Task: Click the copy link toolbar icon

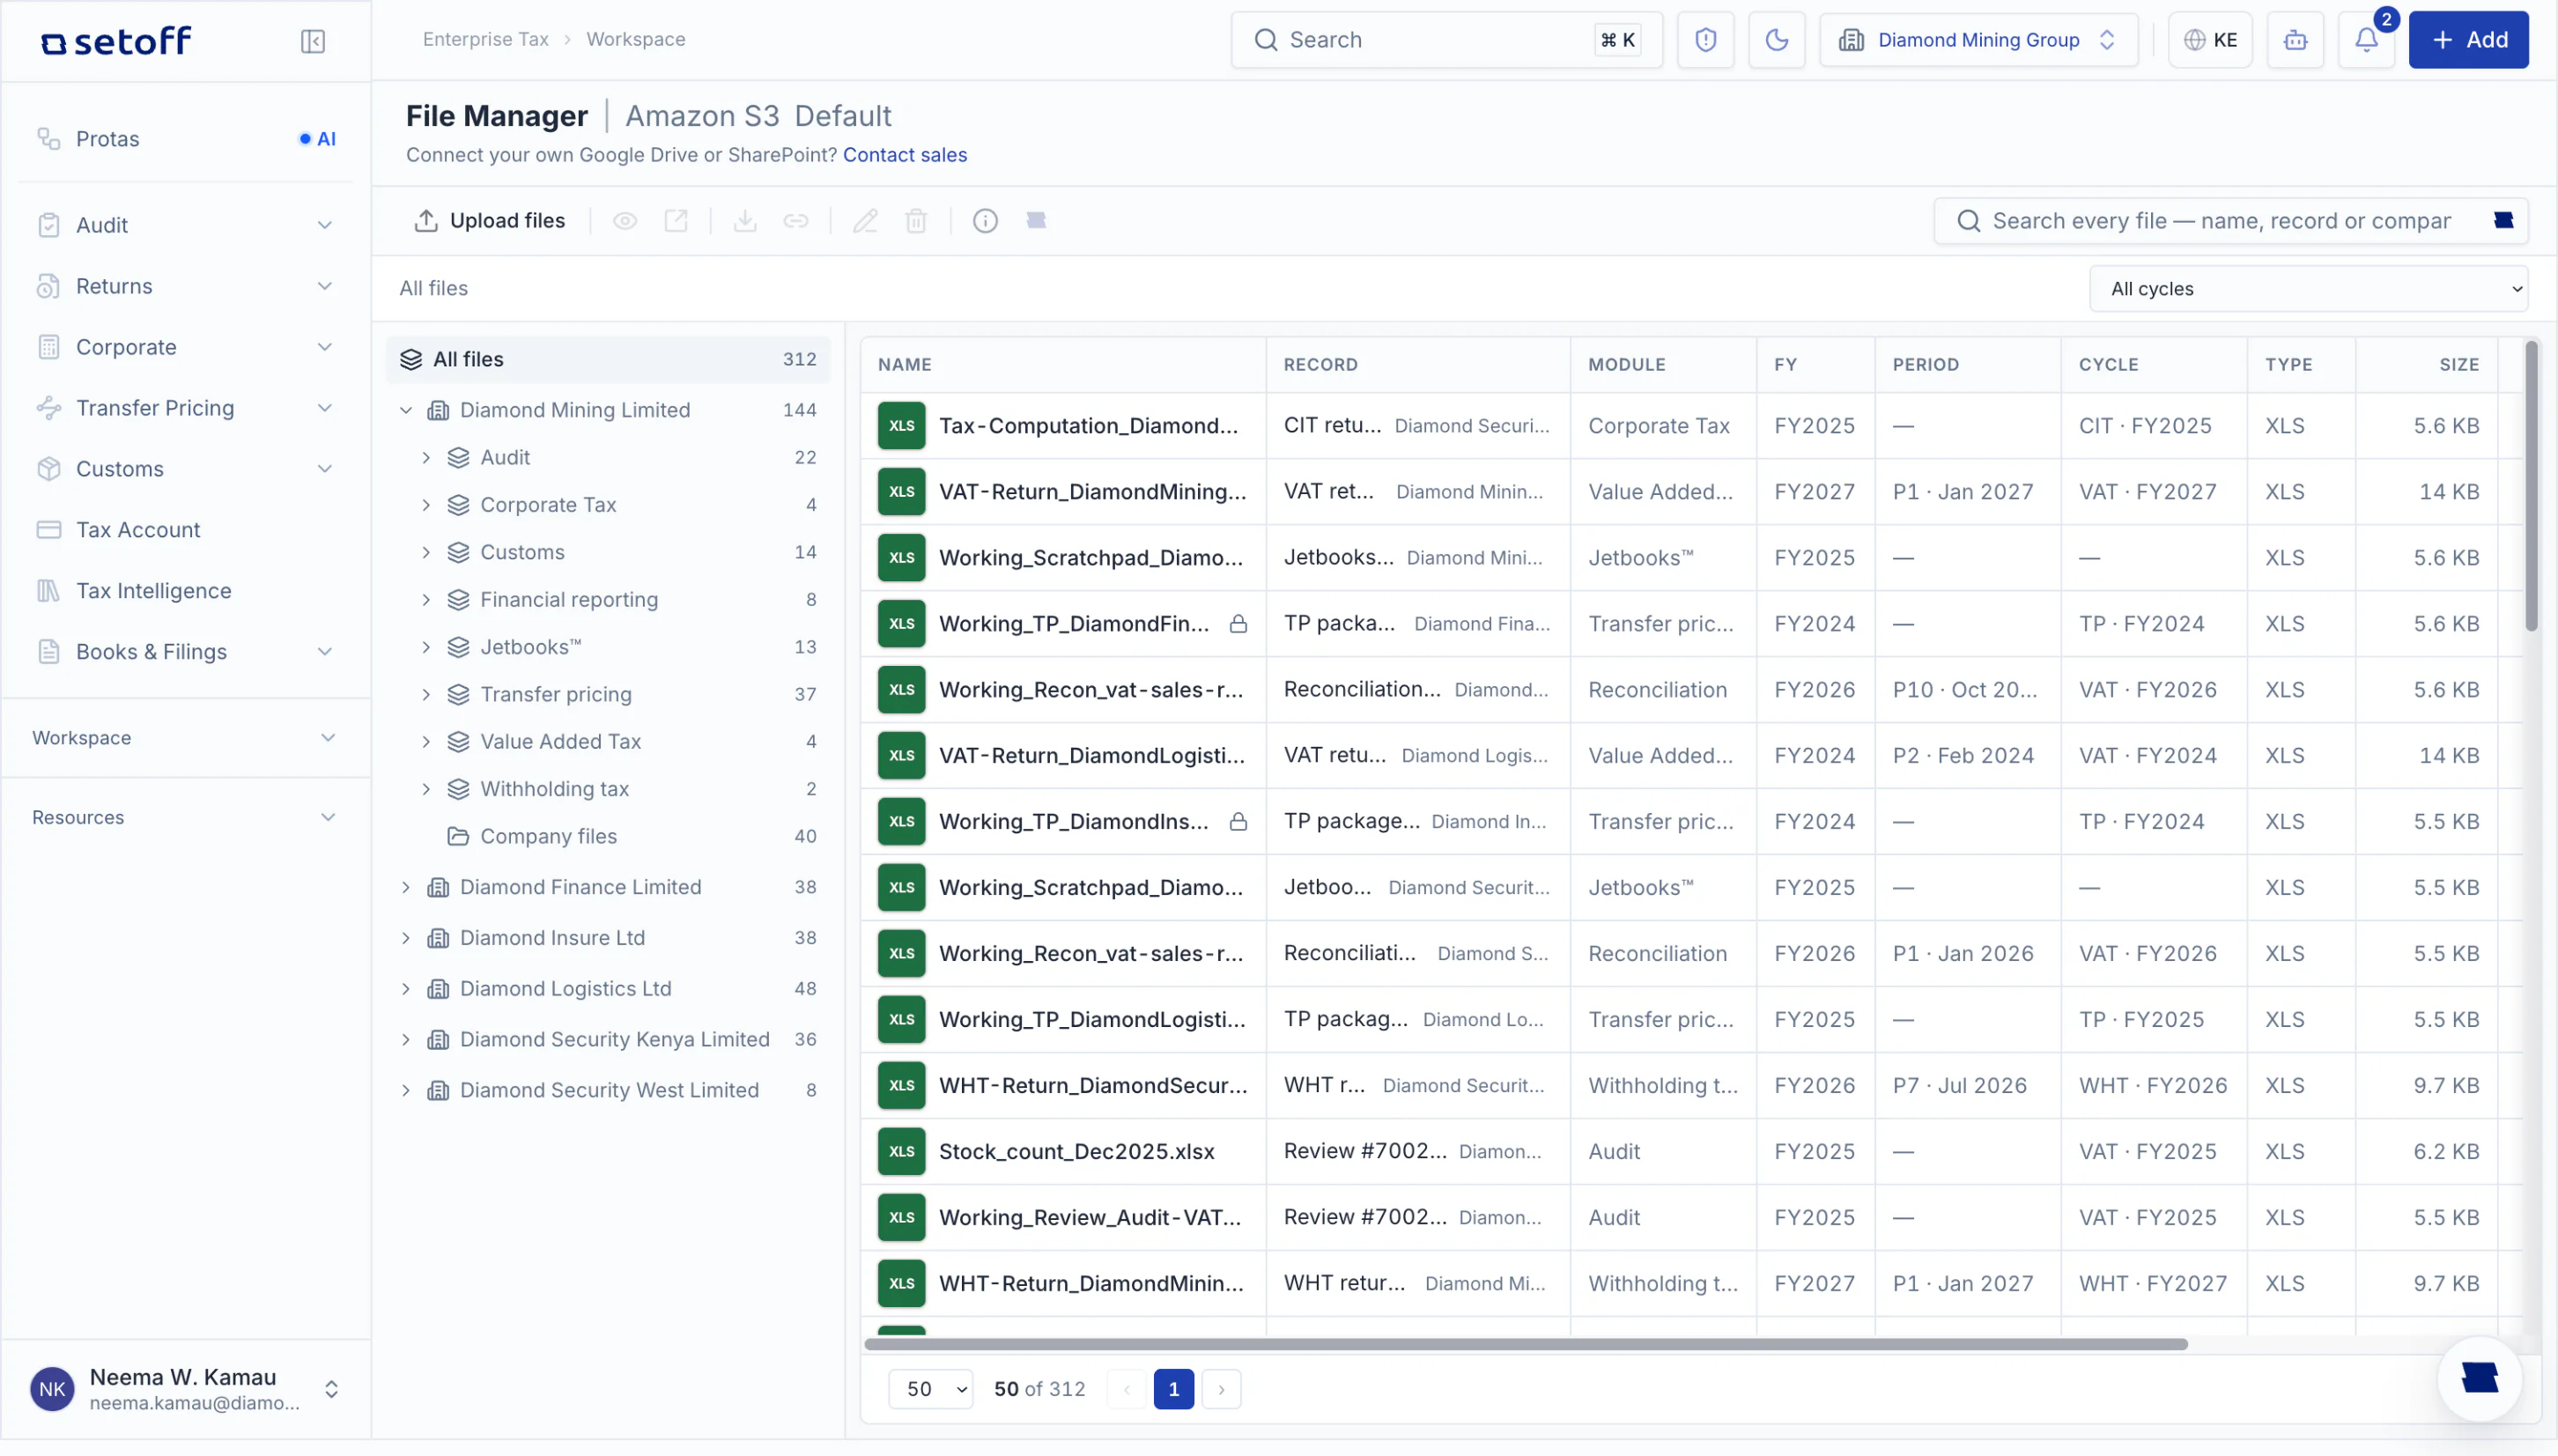Action: coord(796,221)
